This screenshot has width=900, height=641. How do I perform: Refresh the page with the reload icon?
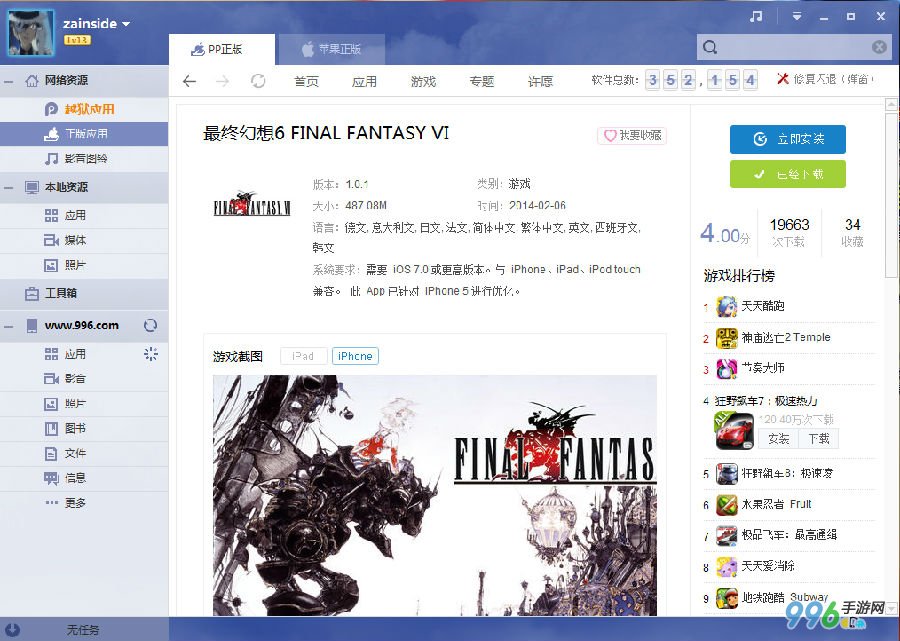click(258, 81)
